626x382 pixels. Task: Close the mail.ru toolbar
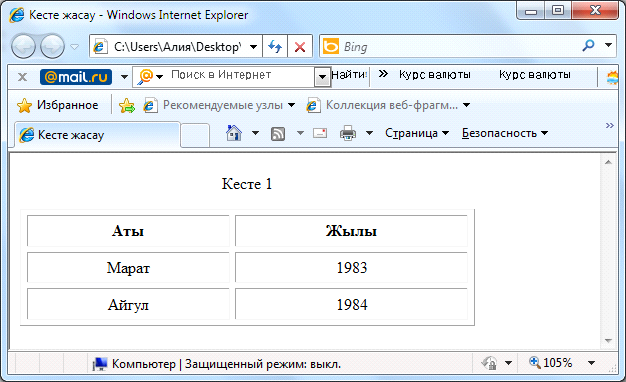pyautogui.click(x=22, y=77)
